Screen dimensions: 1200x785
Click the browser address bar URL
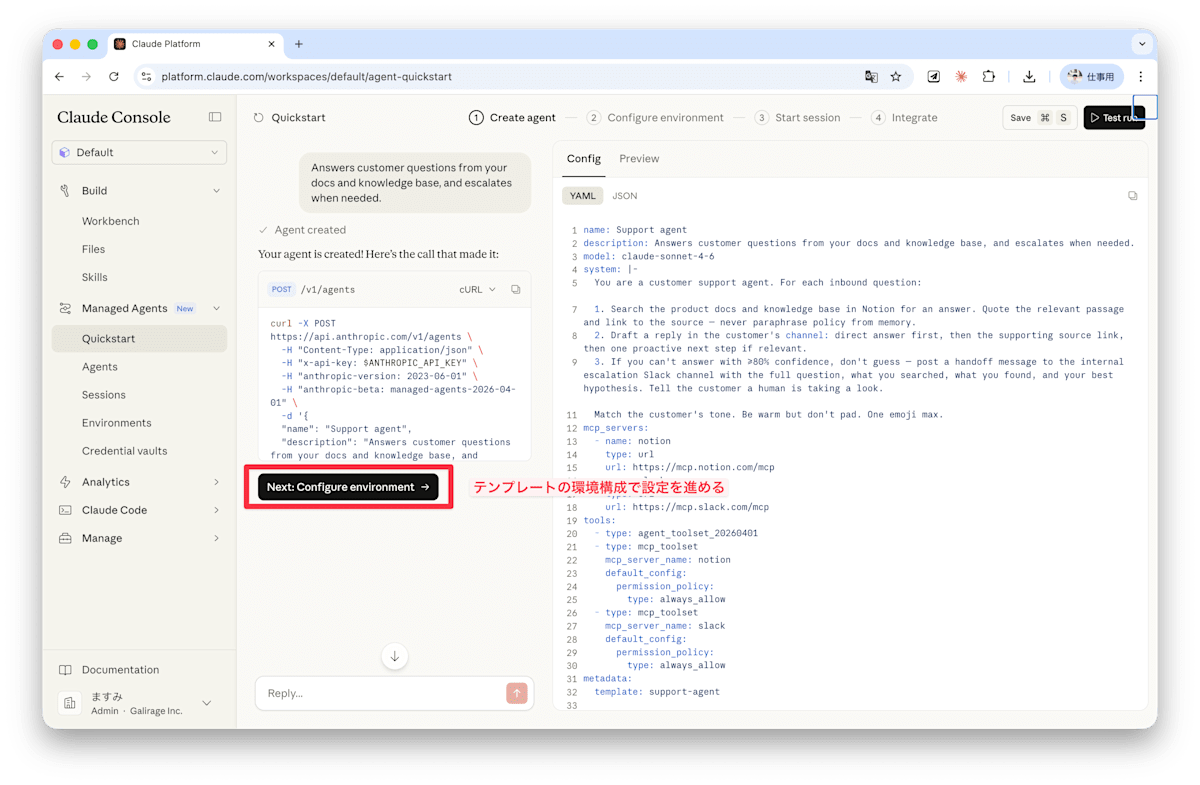click(x=306, y=76)
